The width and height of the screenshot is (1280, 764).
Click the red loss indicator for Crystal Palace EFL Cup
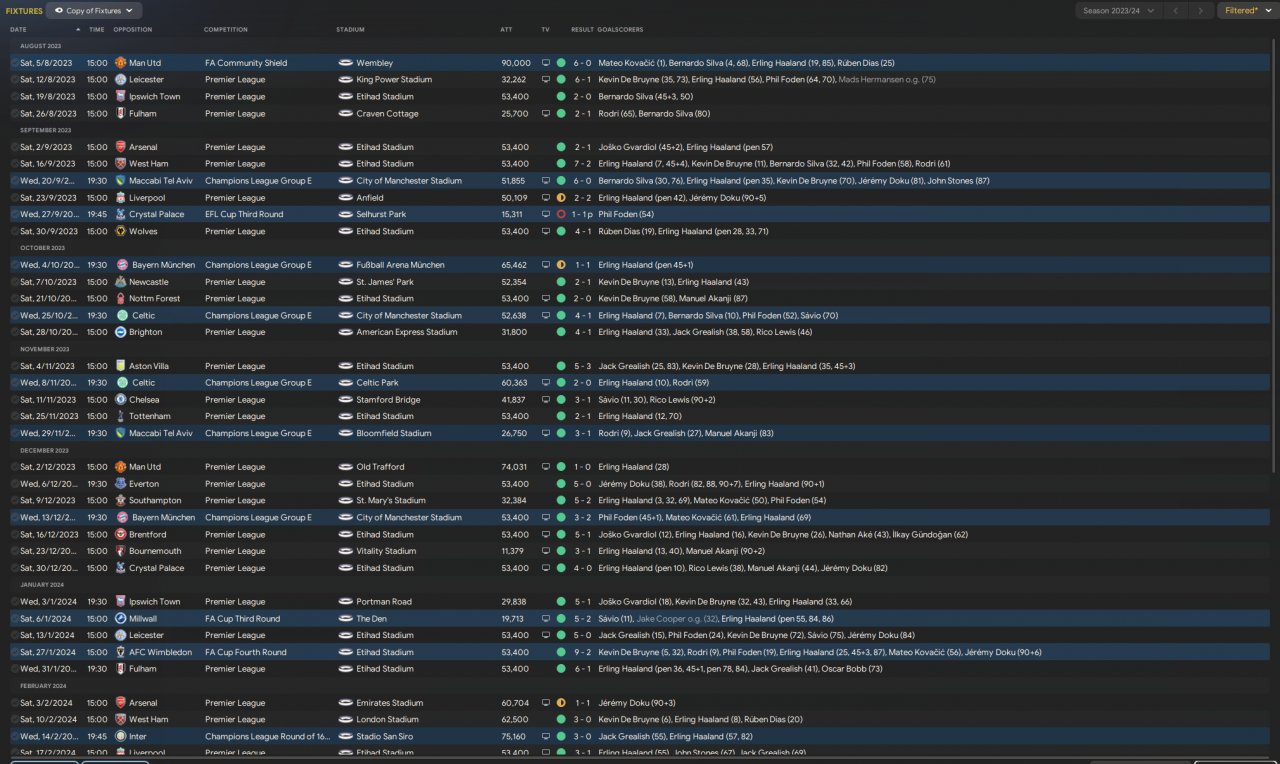coord(561,214)
